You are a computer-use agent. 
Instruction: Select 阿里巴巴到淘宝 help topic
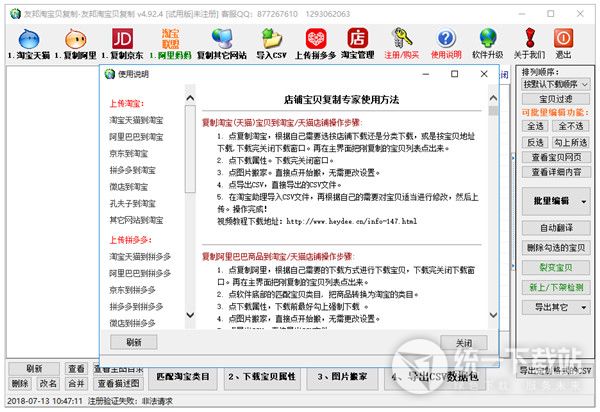137,137
